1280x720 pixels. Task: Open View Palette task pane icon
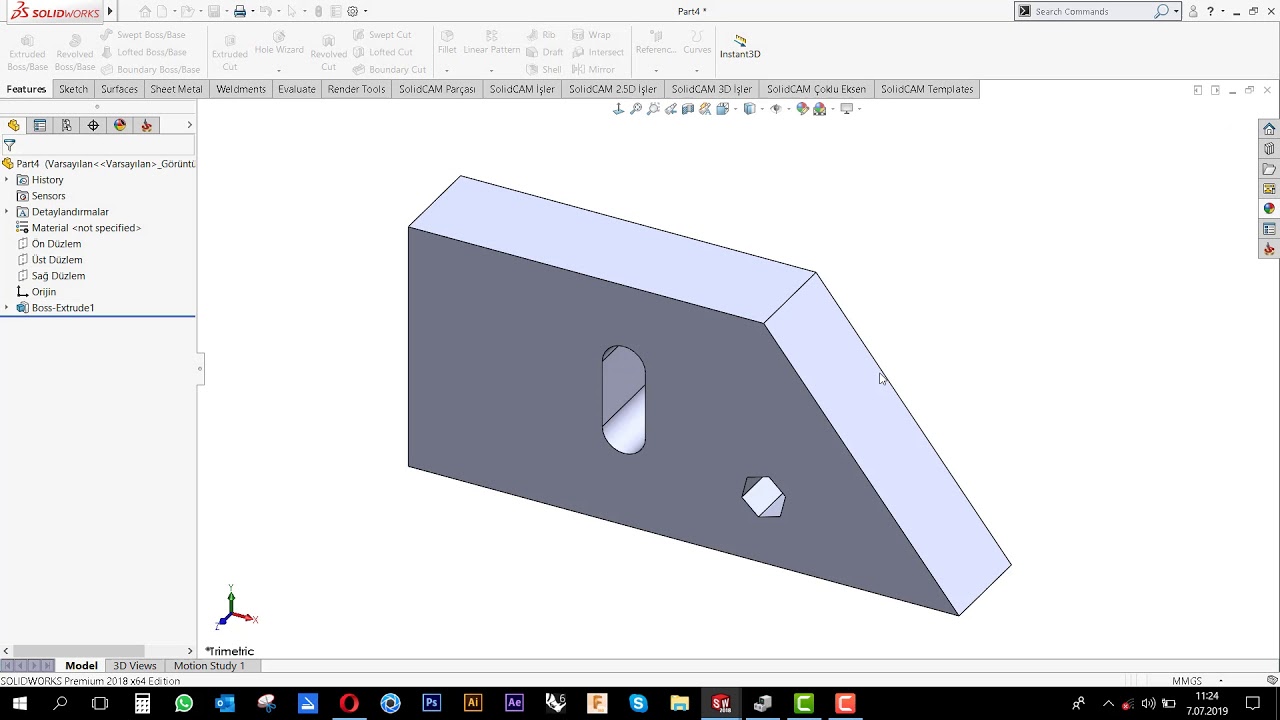(1269, 189)
